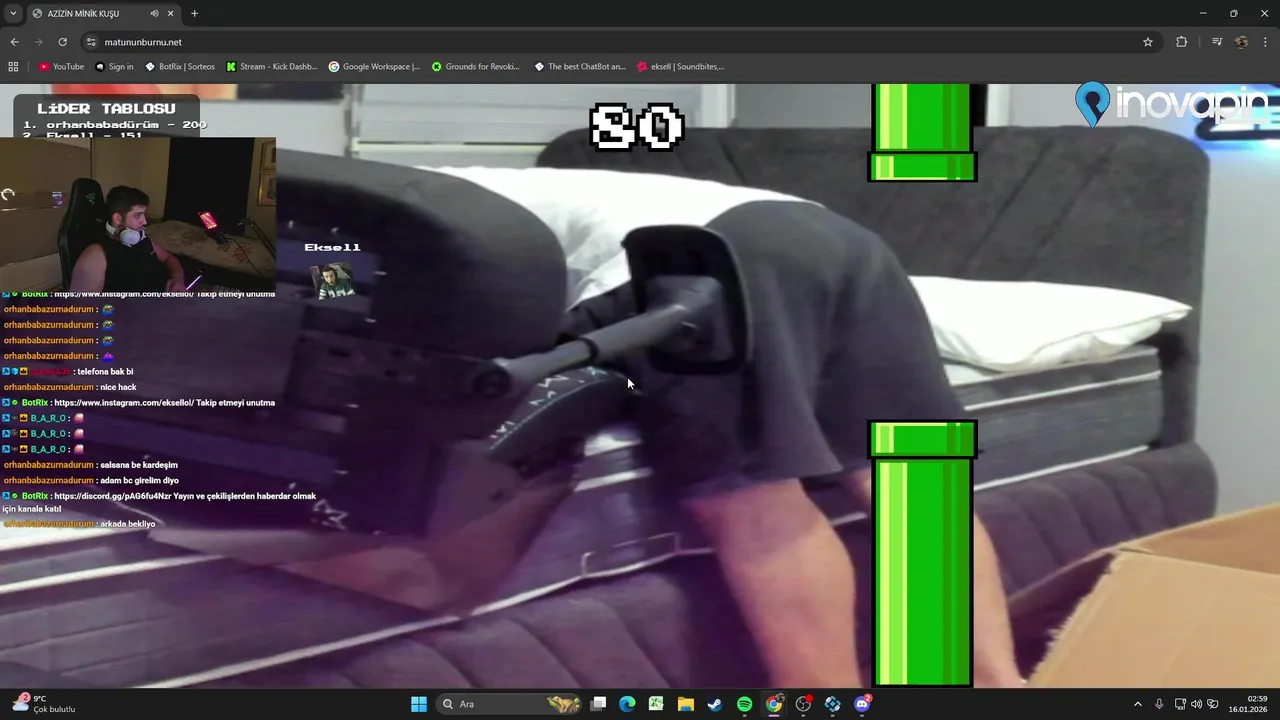Click the 'adam bc girelim diyo' chat message
This screenshot has height=720, width=1280.
[139, 480]
